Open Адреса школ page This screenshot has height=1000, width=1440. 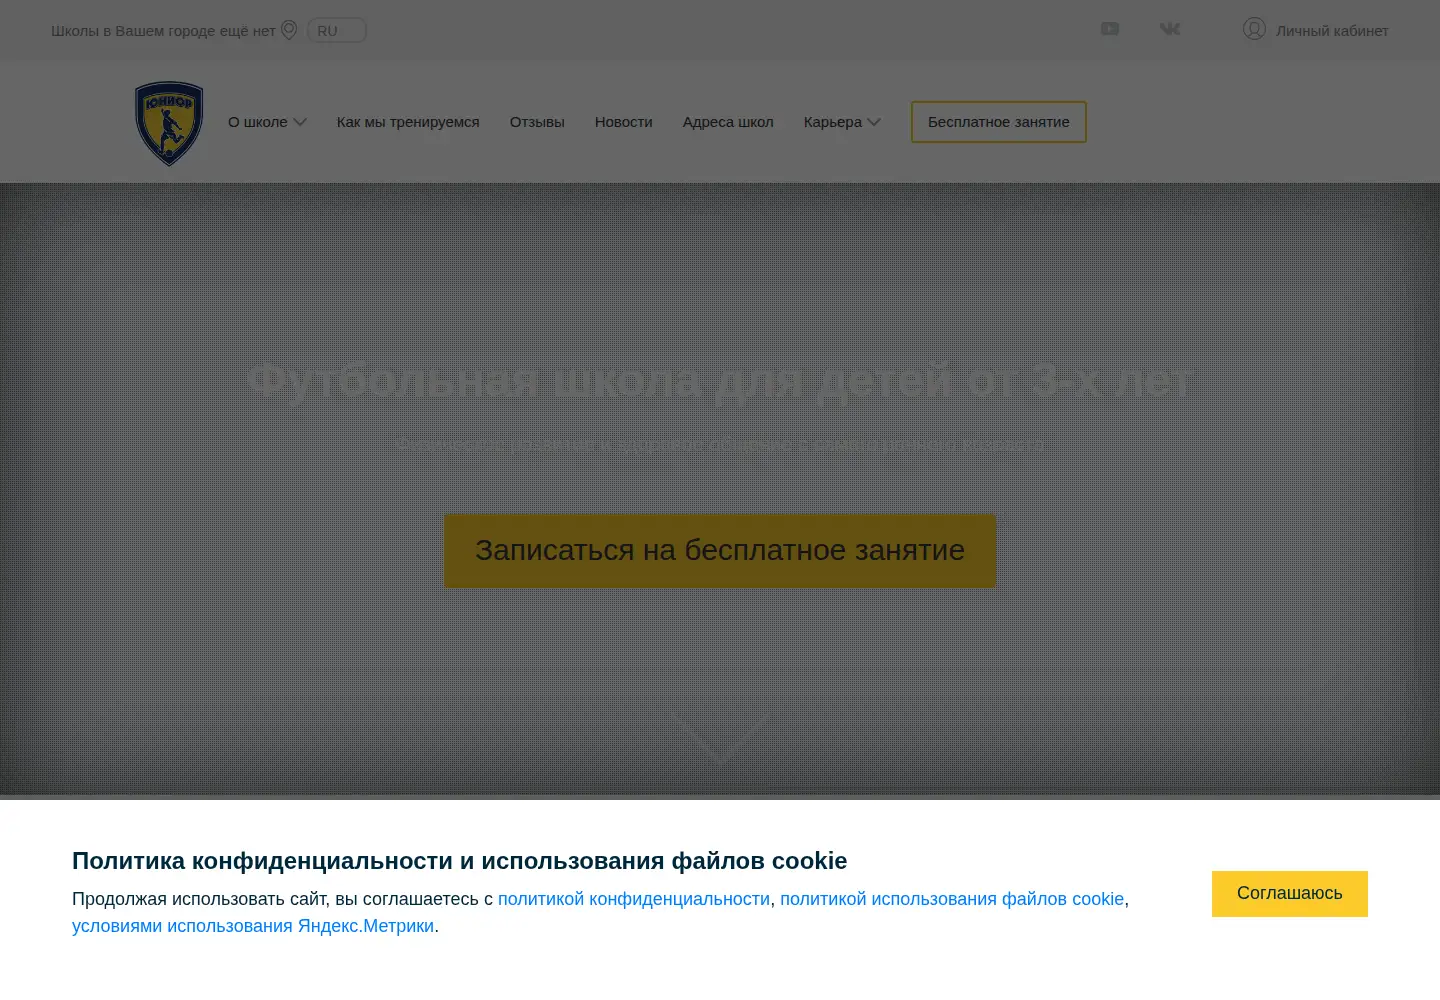pyautogui.click(x=728, y=122)
